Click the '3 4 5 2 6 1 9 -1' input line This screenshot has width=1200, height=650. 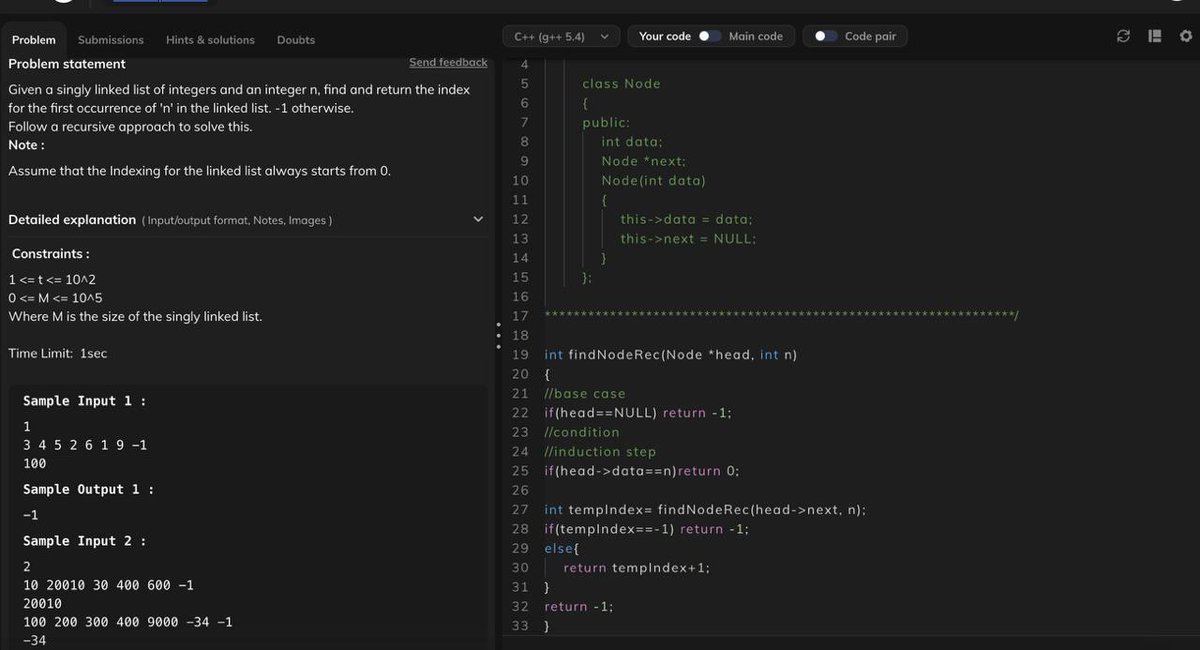(85, 445)
